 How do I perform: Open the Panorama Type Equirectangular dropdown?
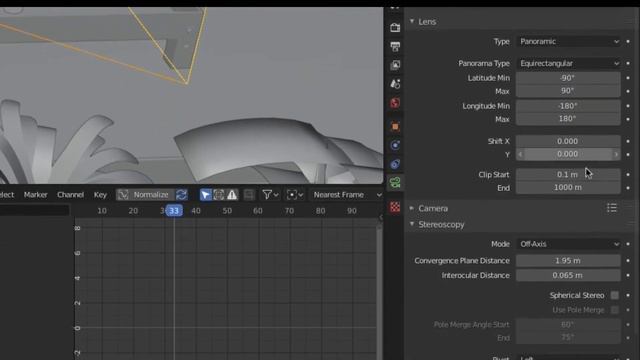(x=568, y=63)
